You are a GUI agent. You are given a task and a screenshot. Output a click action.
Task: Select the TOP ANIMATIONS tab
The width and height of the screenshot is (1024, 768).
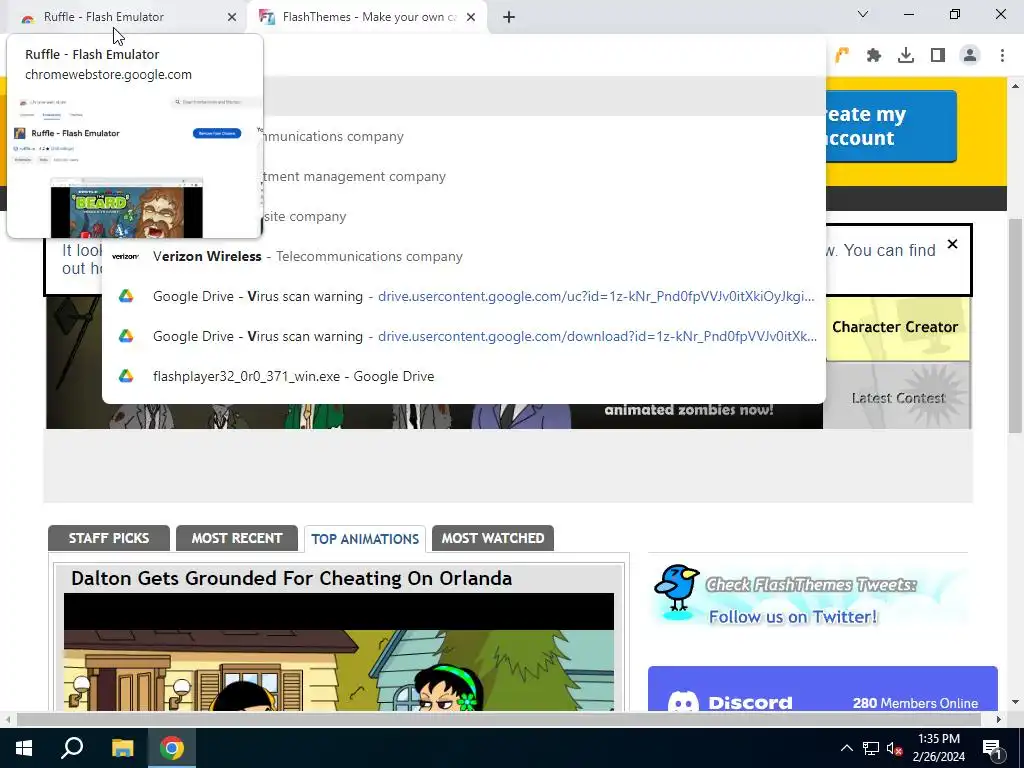tap(365, 539)
